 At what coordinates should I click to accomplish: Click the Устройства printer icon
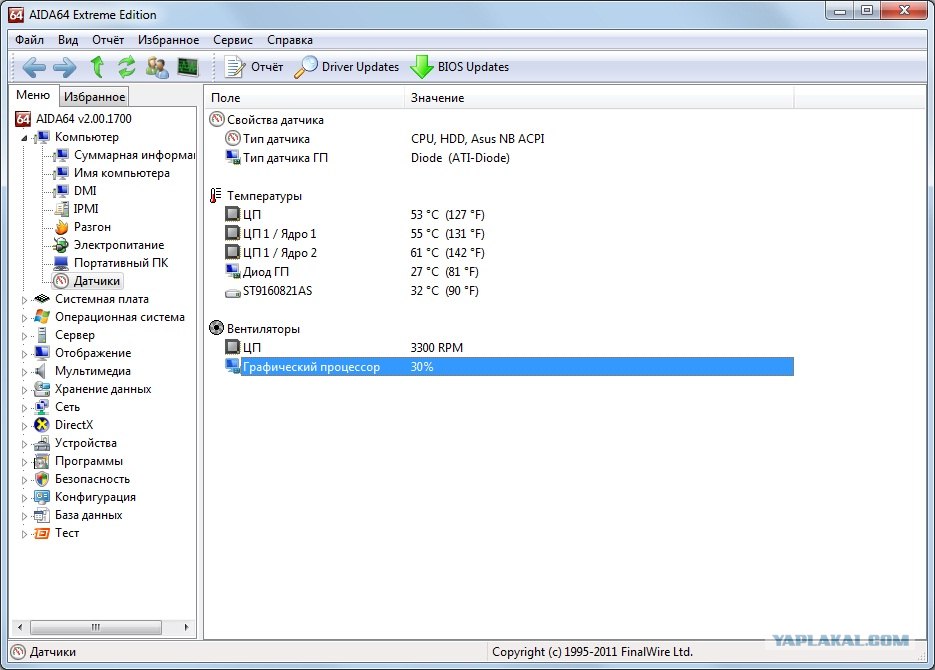[x=42, y=443]
